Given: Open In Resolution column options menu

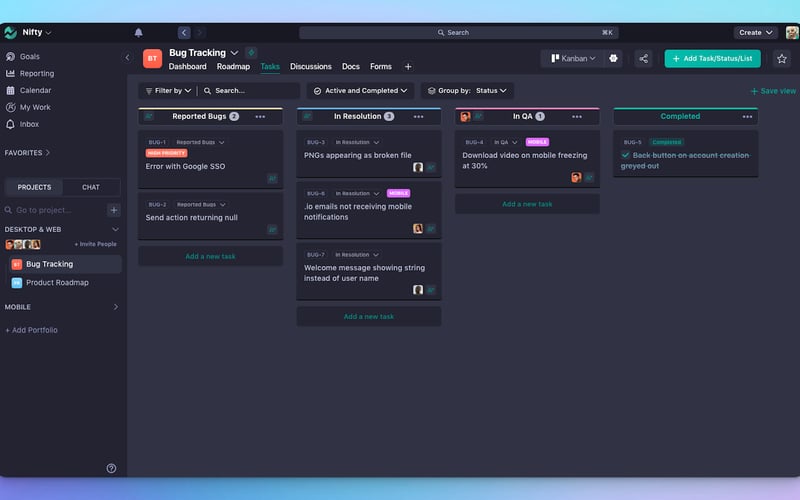Looking at the screenshot, I should [418, 117].
